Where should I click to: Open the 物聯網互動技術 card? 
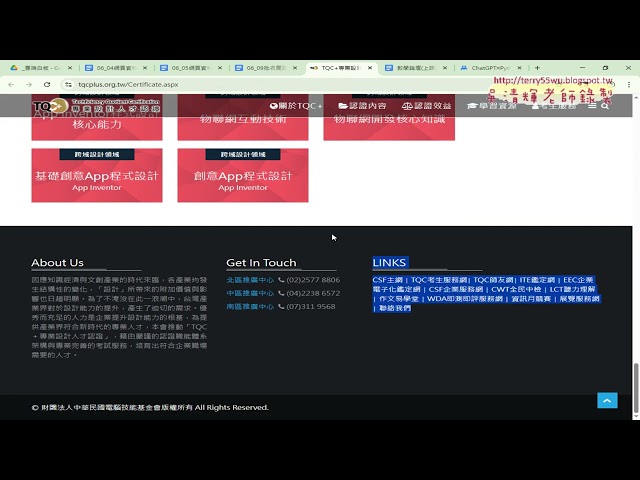coord(243,119)
